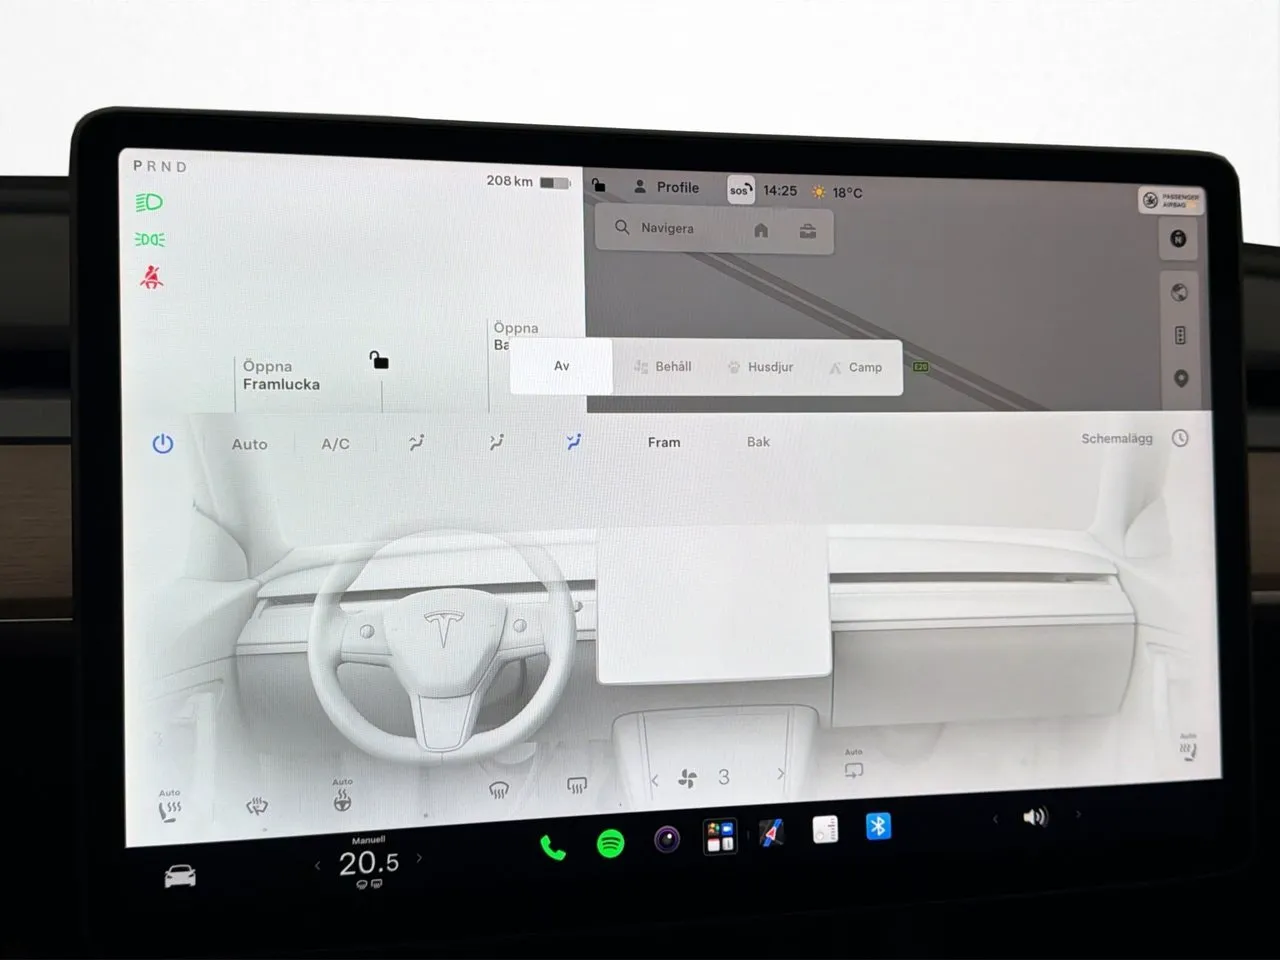Lower volume with left chevron
This screenshot has height=960, width=1280.
tap(995, 819)
